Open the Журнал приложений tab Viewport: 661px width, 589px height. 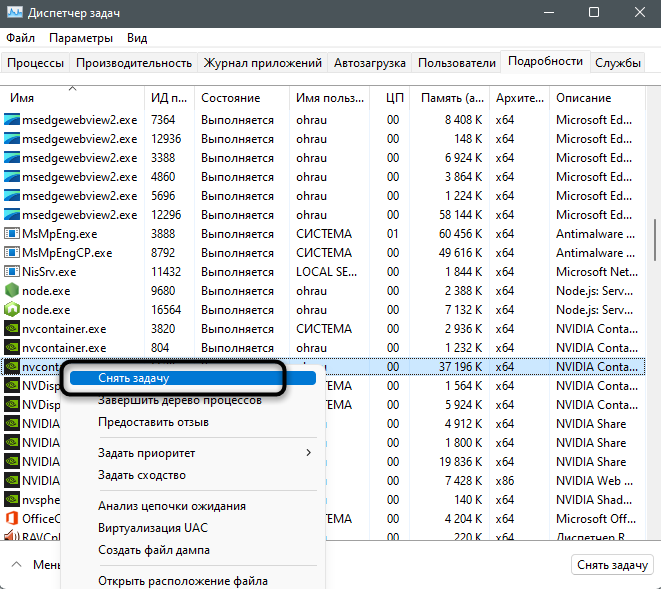pyautogui.click(x=262, y=63)
